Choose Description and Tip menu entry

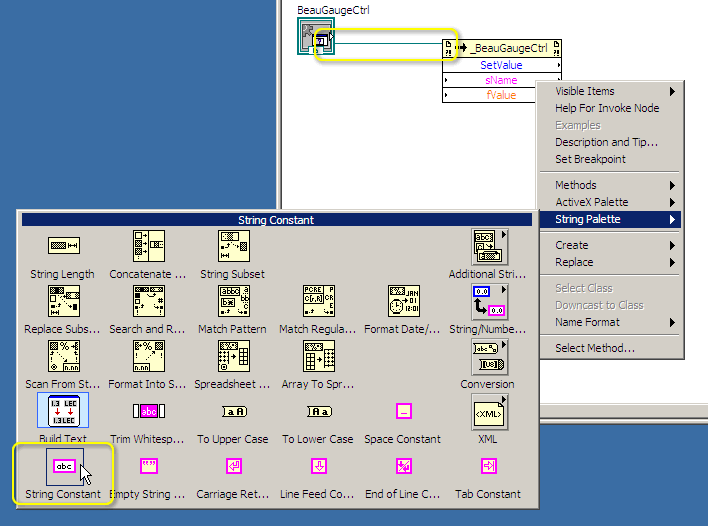coord(612,142)
